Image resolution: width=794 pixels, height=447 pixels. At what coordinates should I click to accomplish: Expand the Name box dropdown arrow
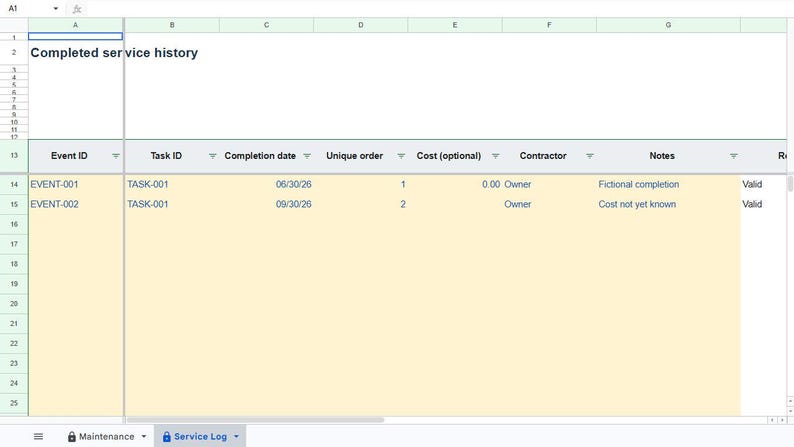(55, 9)
